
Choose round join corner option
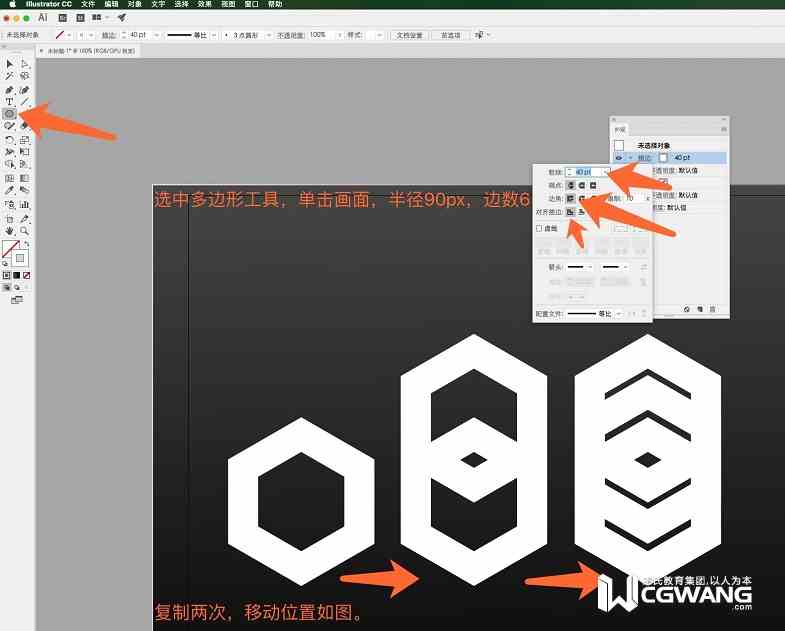(x=582, y=199)
